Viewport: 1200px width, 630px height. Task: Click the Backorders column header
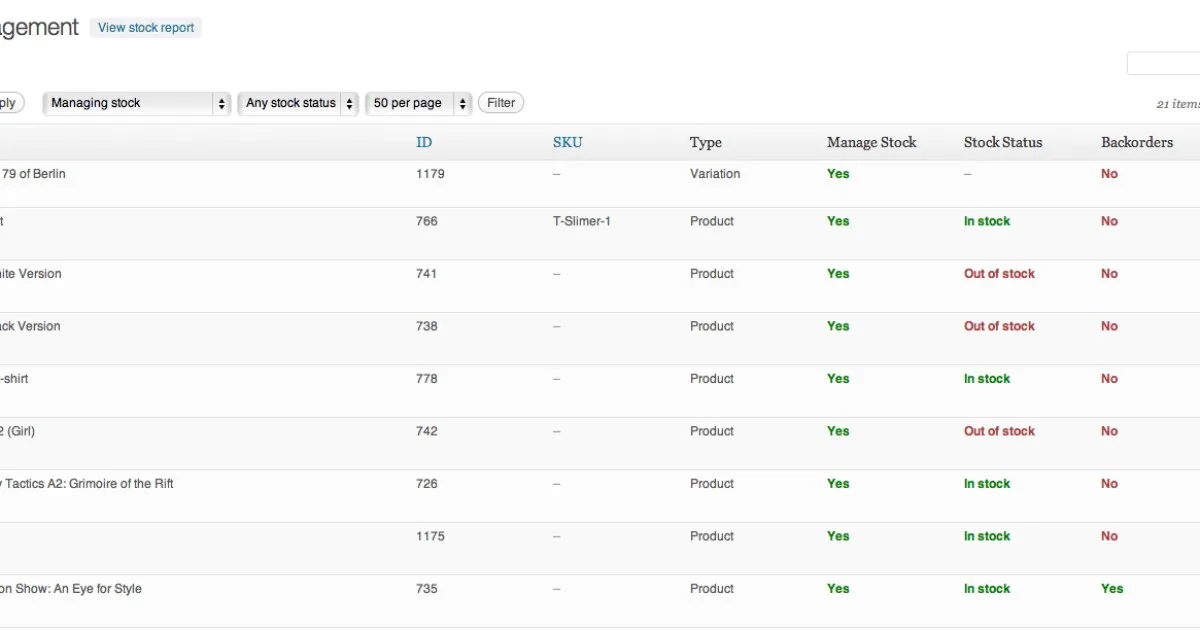1137,142
